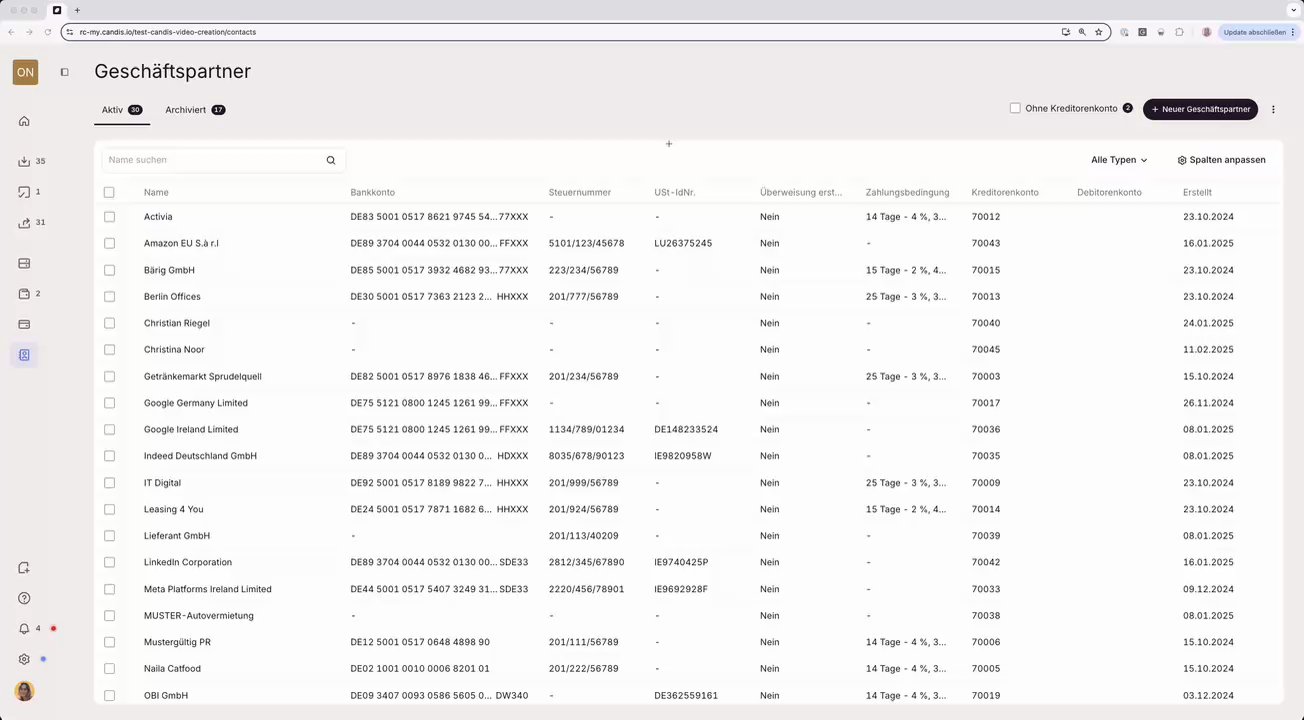Bookmark the page with the star icon
The image size is (1304, 720).
[x=1098, y=32]
